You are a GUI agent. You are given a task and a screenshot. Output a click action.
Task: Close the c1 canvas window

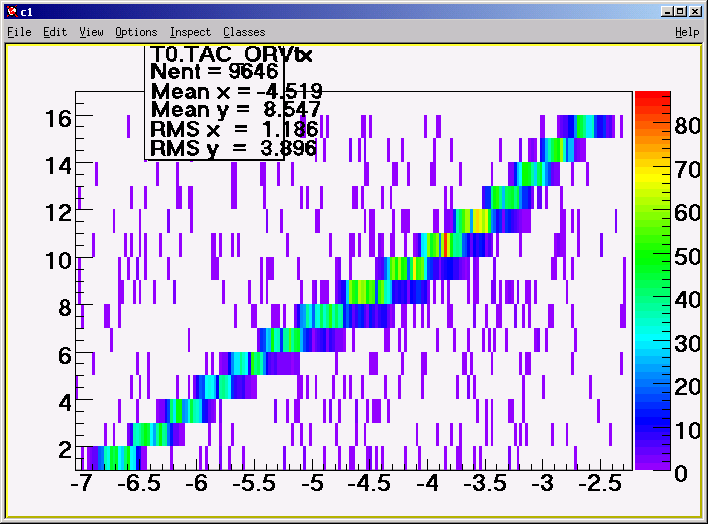pyautogui.click(x=695, y=11)
